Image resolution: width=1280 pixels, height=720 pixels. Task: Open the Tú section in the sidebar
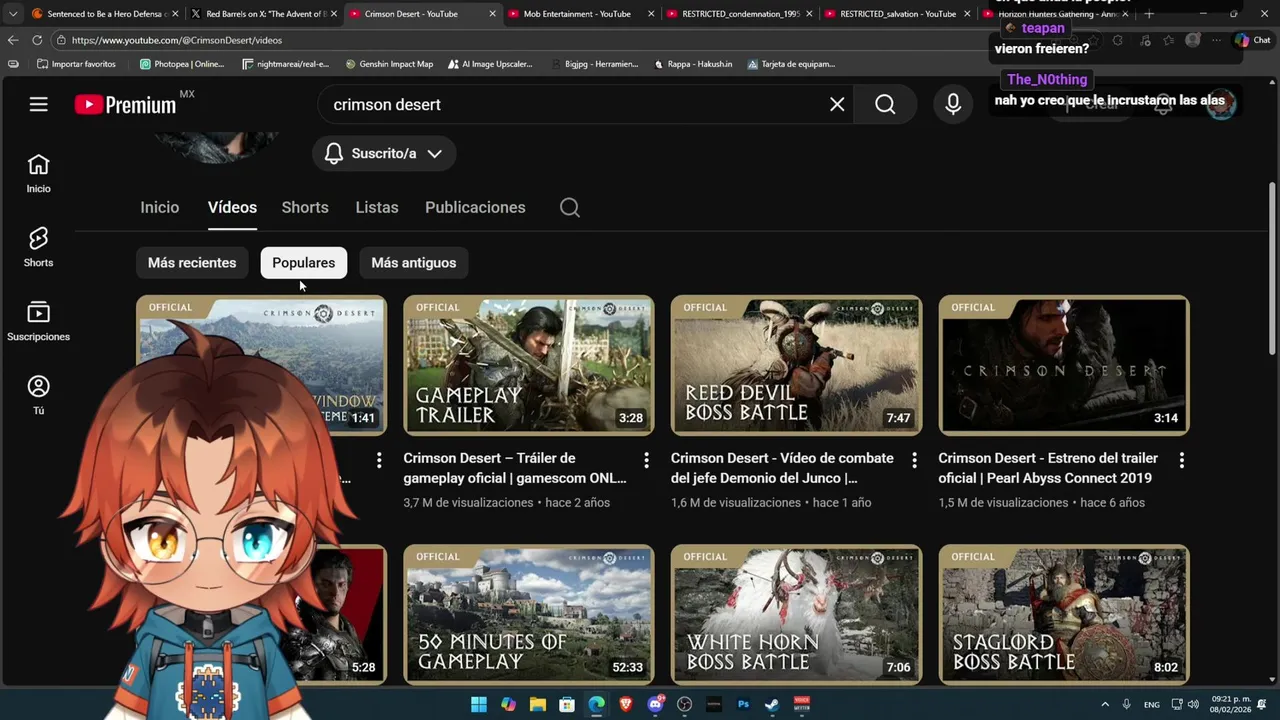point(38,396)
